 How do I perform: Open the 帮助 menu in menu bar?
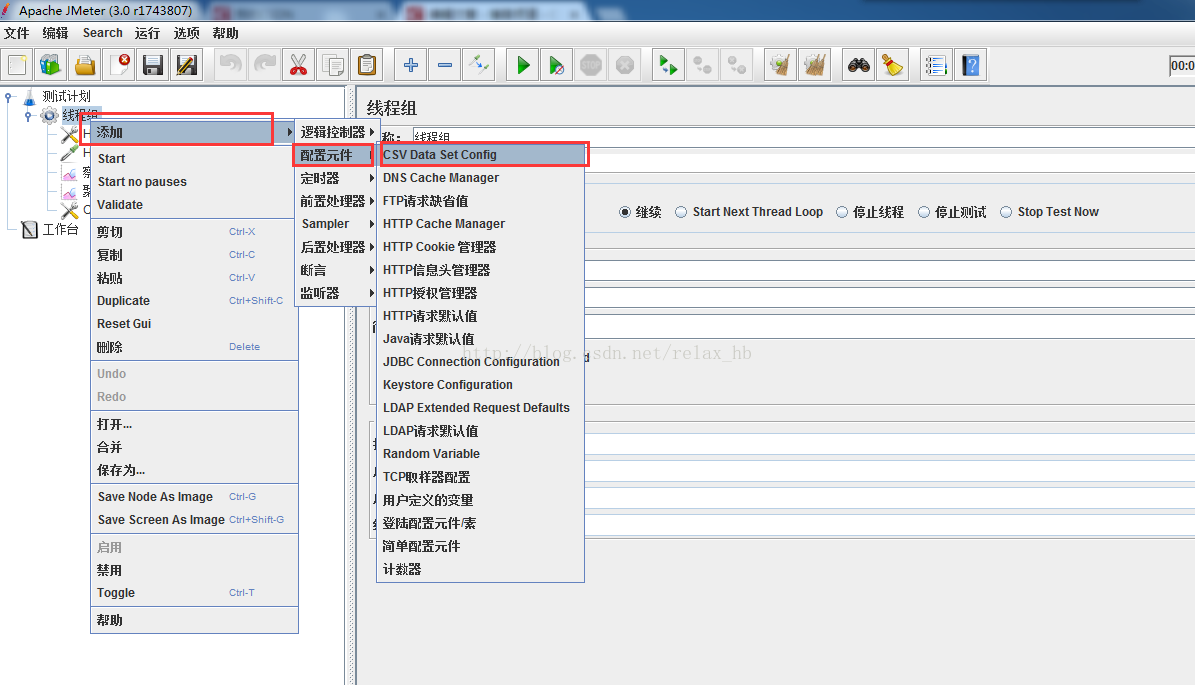pyautogui.click(x=226, y=33)
